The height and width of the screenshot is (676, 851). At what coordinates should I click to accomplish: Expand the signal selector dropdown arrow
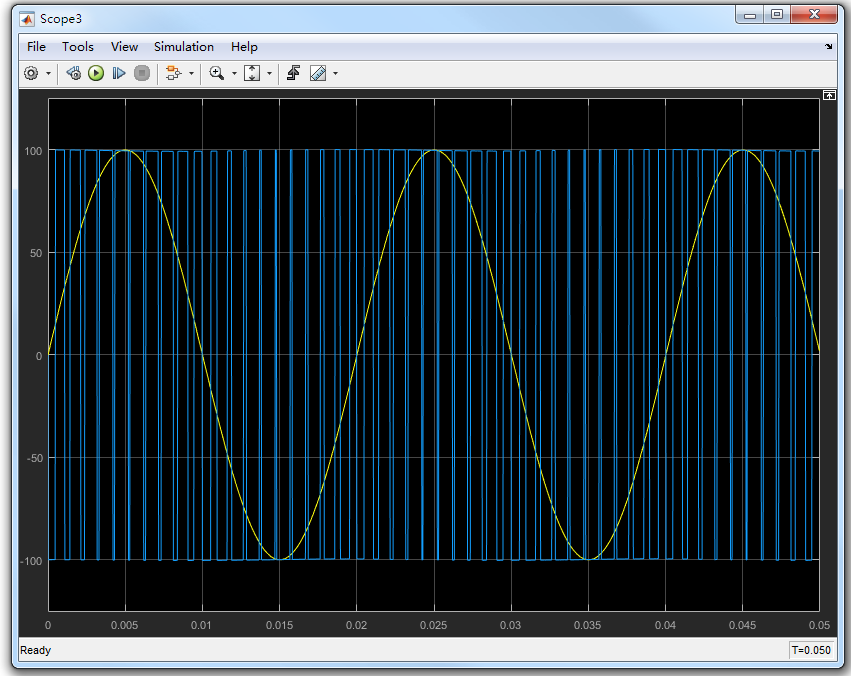click(191, 73)
